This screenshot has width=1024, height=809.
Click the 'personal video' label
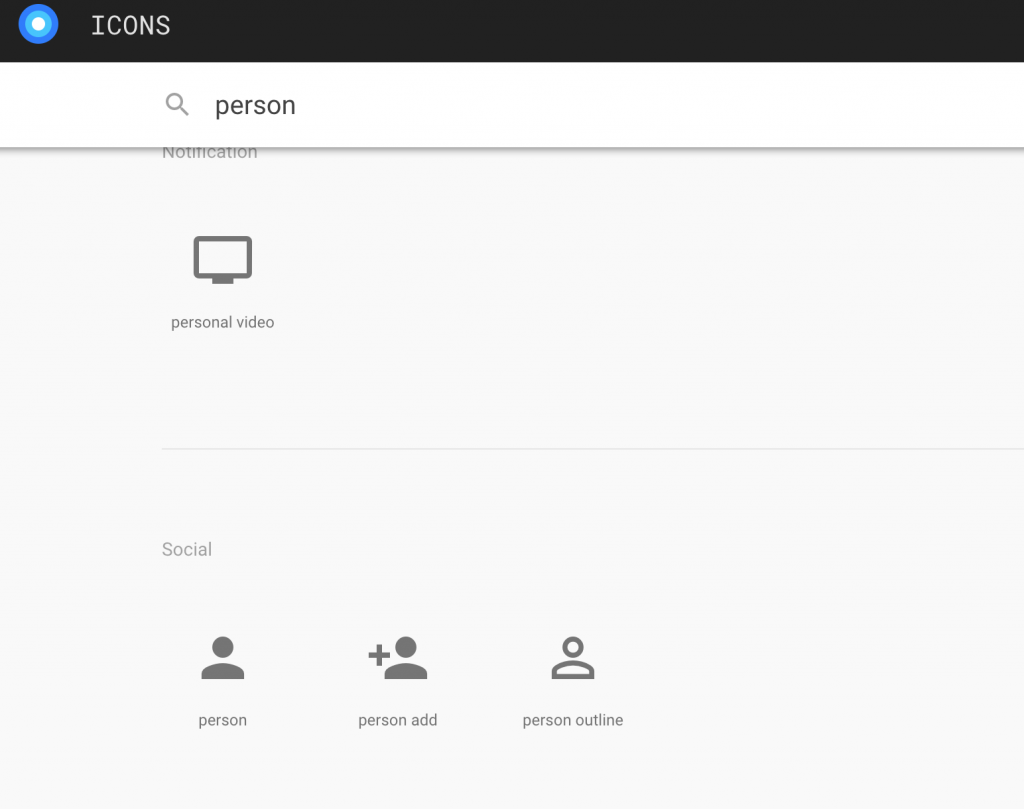[223, 323]
